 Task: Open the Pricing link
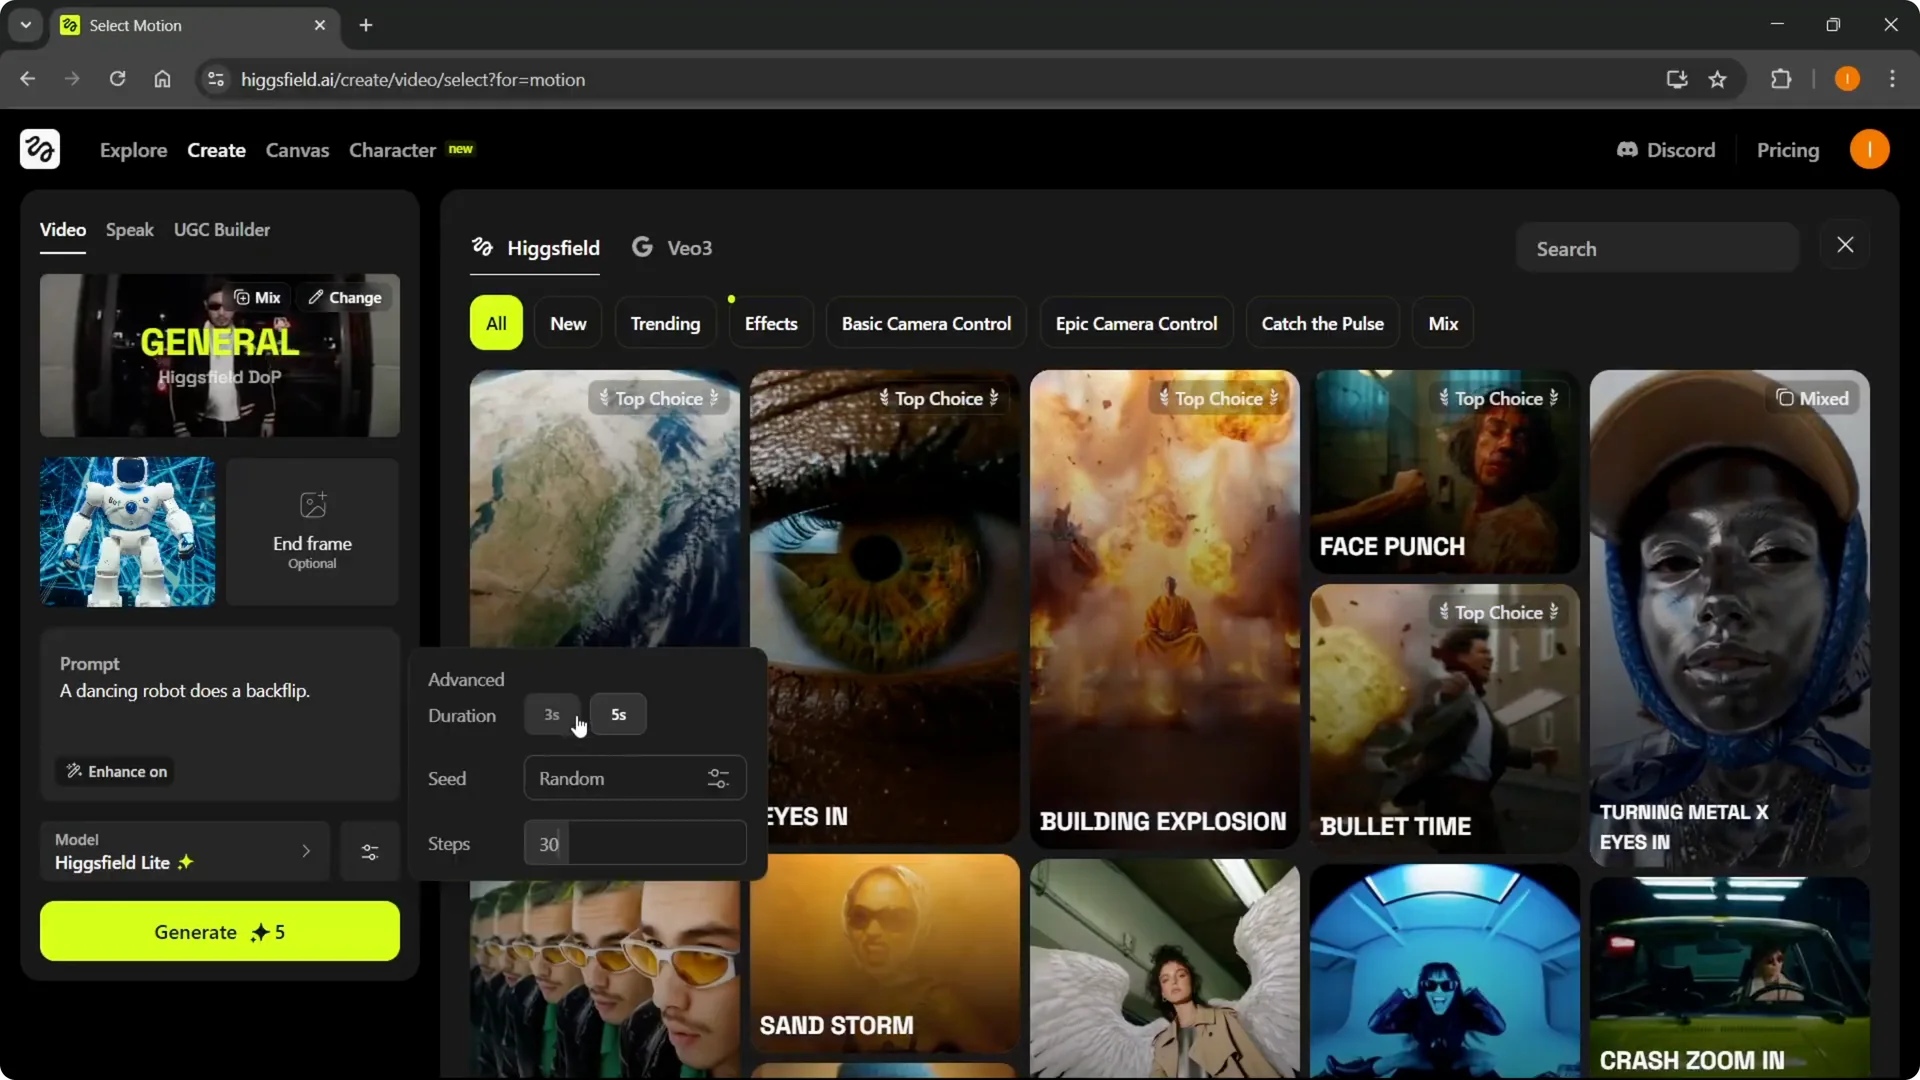click(x=1789, y=149)
